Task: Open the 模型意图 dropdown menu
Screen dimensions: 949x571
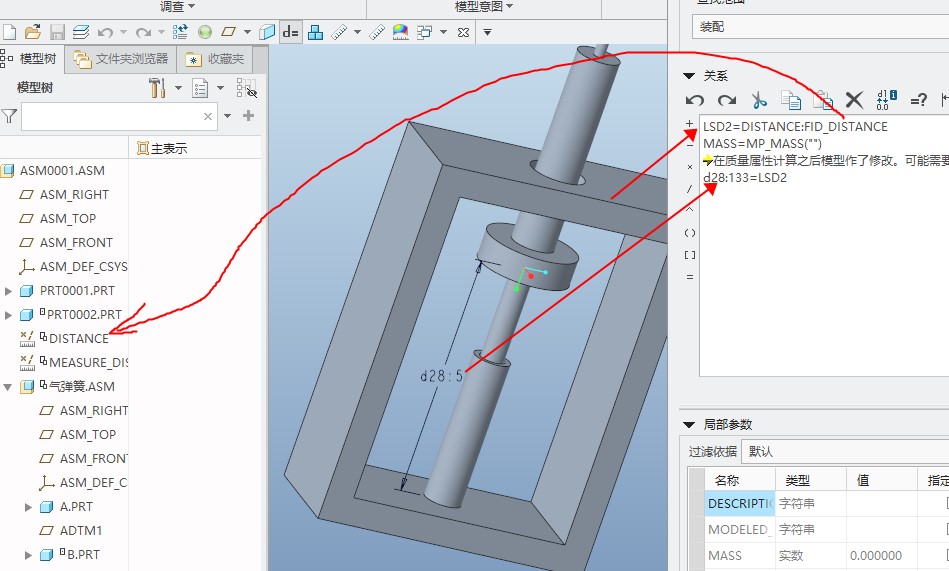Action: coord(484,7)
